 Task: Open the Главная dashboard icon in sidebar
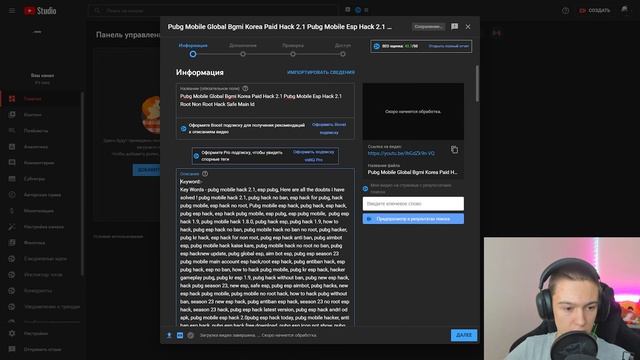[12, 99]
